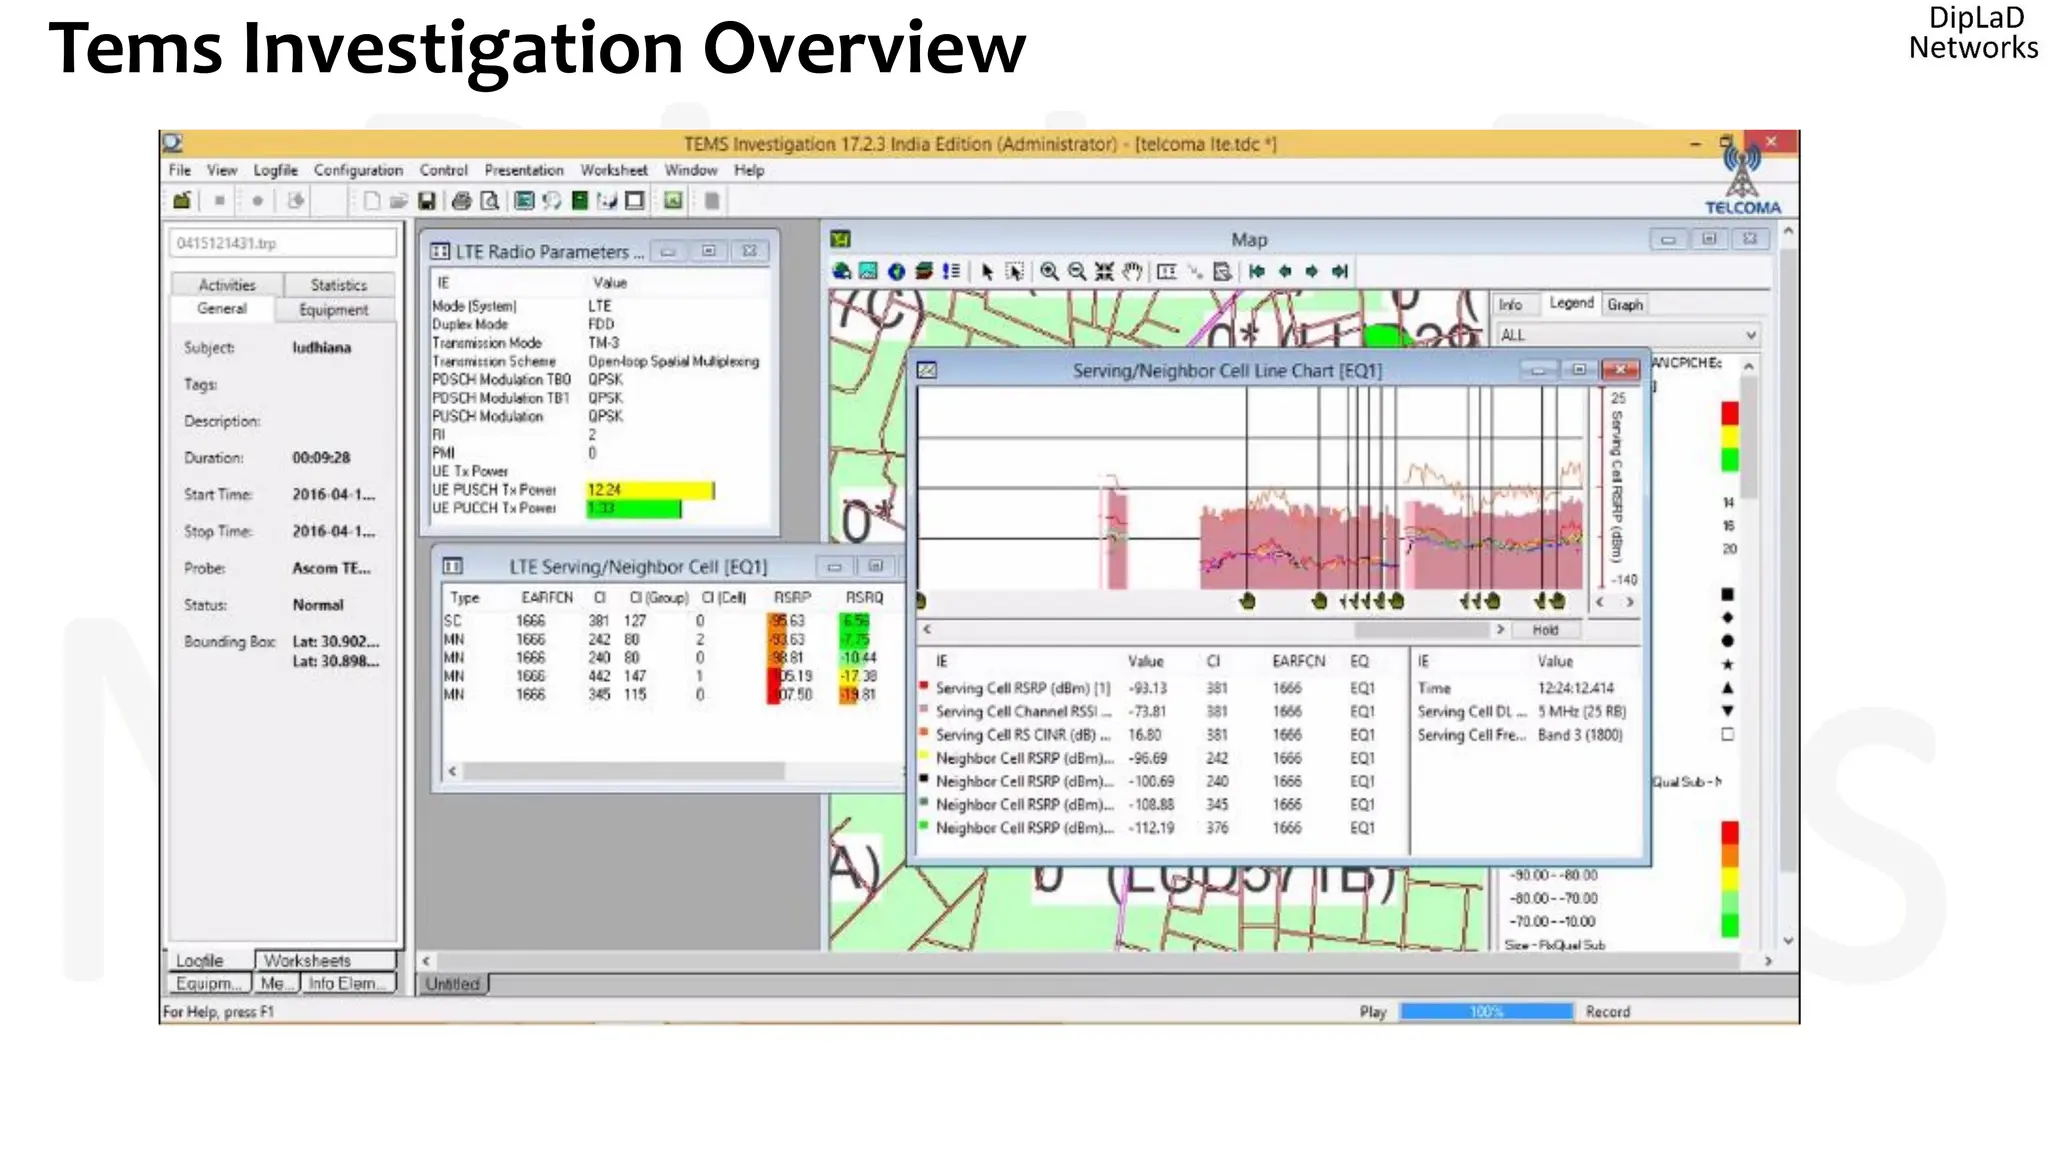2048x1152 pixels.
Task: Click the RSRQ column header in LTE Serving/Neighbor Cell
Action: tap(864, 598)
